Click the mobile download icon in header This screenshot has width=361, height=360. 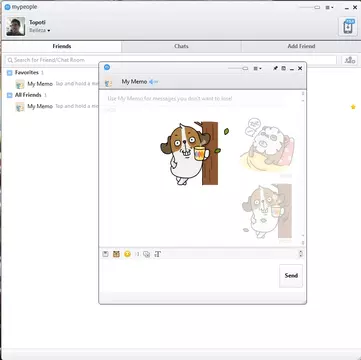(348, 27)
